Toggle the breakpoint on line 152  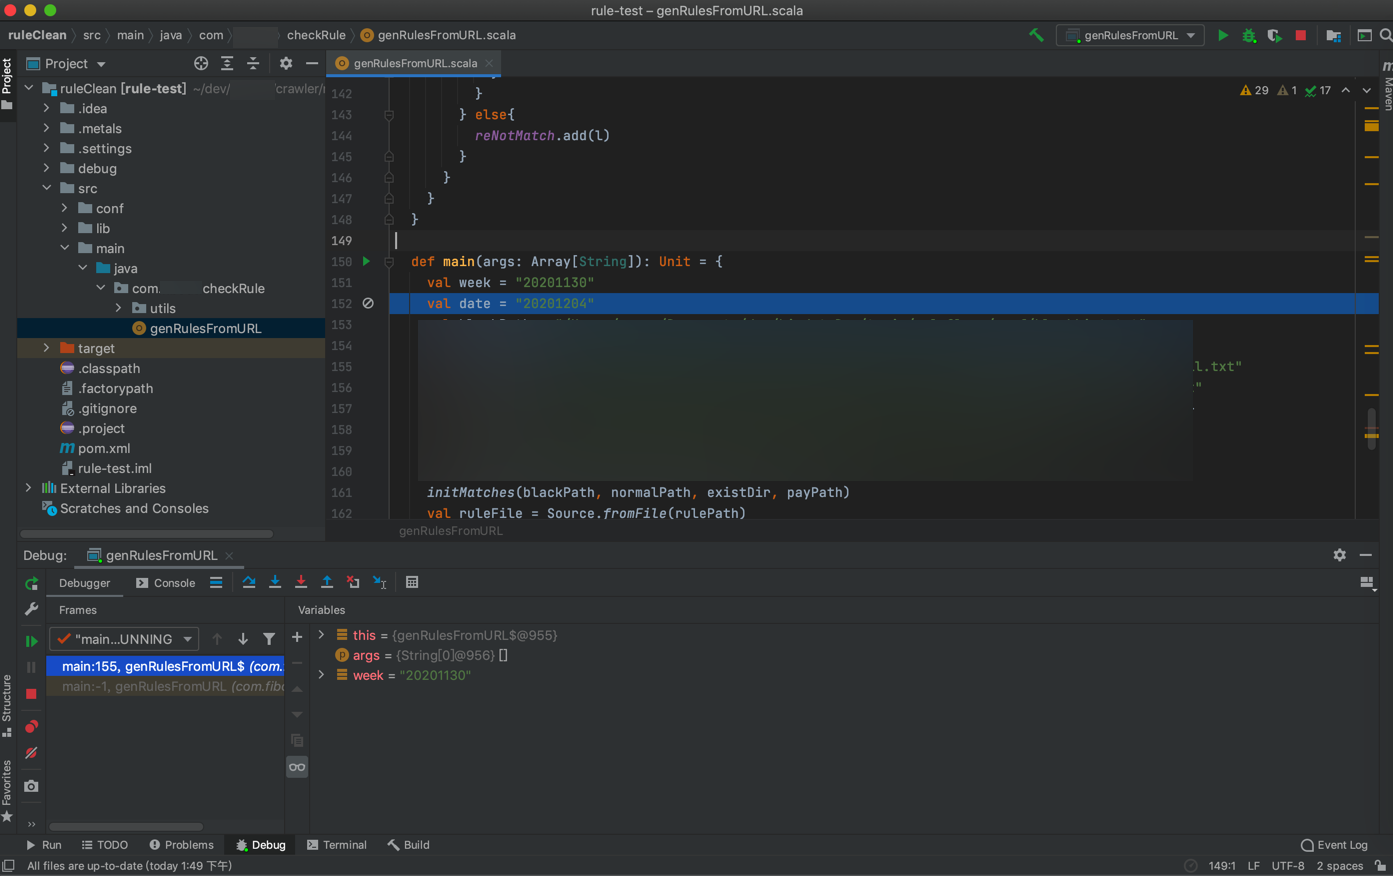368,303
